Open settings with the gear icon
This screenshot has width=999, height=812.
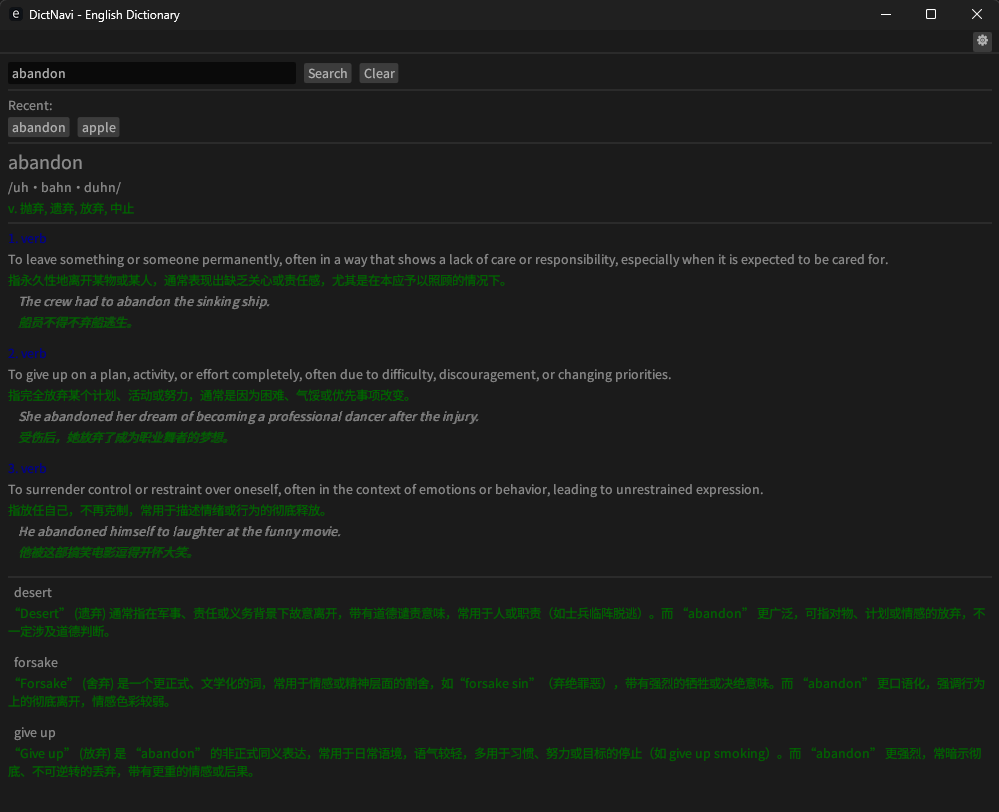[x=982, y=41]
